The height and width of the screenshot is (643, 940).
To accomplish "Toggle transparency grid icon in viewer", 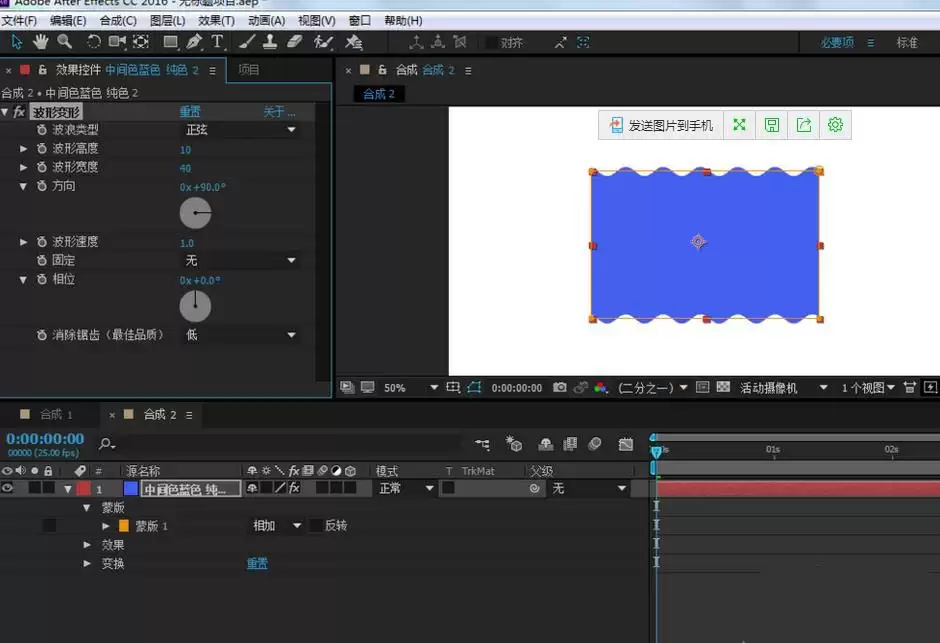I will [x=723, y=388].
